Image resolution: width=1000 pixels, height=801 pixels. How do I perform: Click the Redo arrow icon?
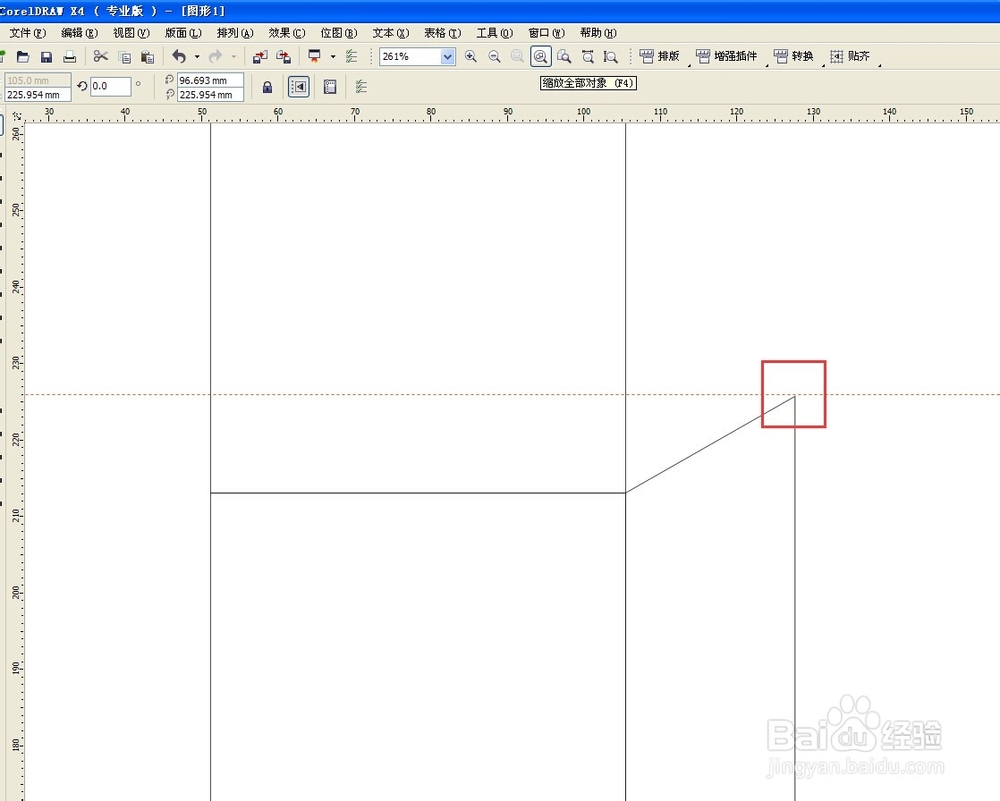point(216,57)
